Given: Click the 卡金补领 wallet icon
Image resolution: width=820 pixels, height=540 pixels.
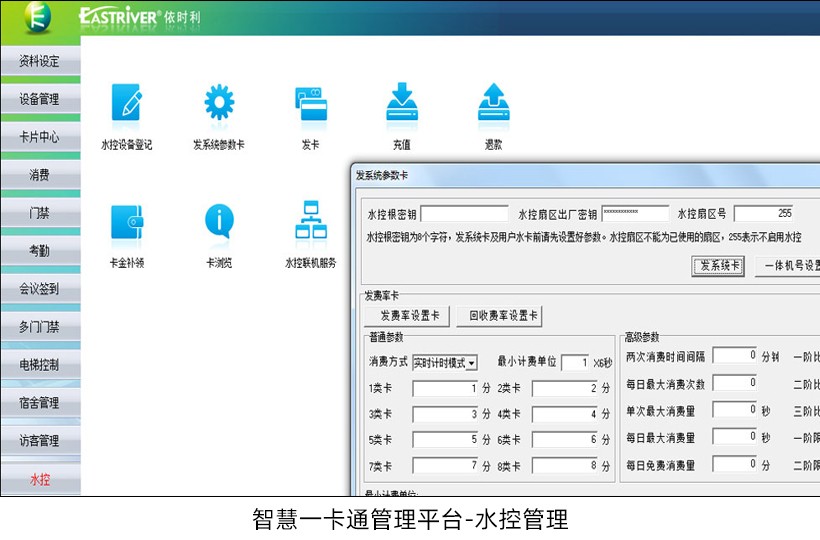Looking at the screenshot, I should pos(127,223).
